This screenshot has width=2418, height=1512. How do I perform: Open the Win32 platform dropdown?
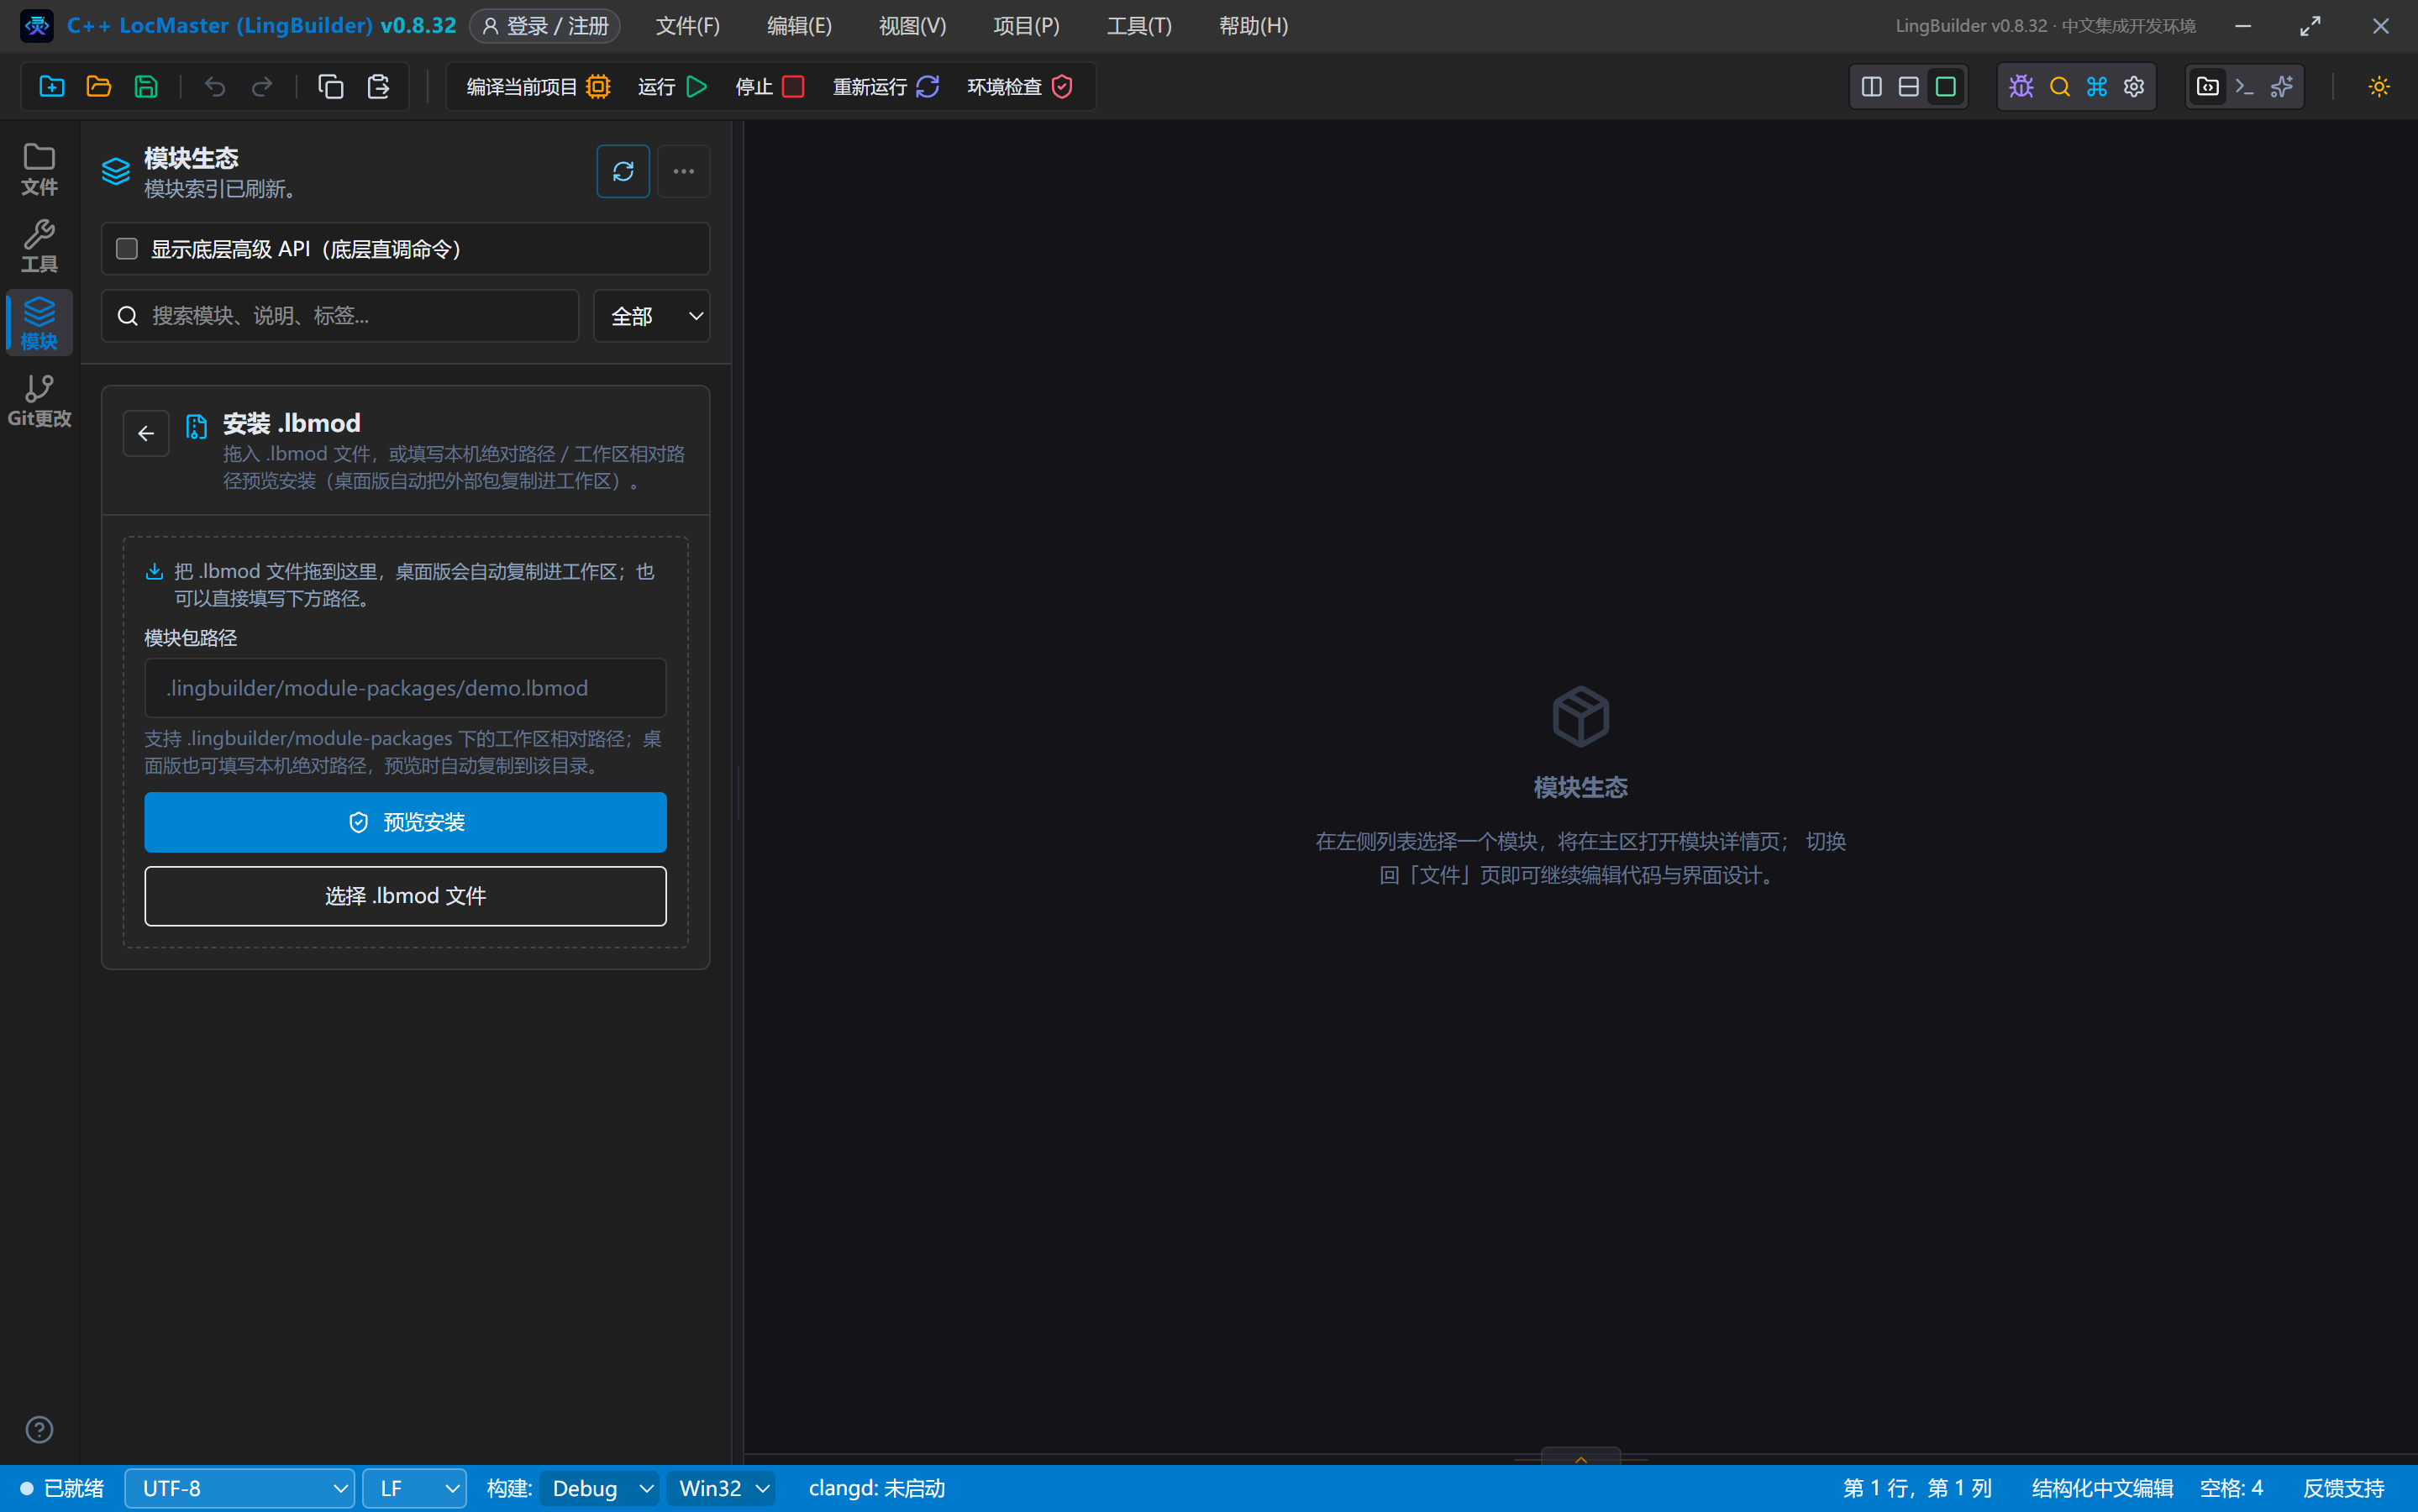point(722,1488)
